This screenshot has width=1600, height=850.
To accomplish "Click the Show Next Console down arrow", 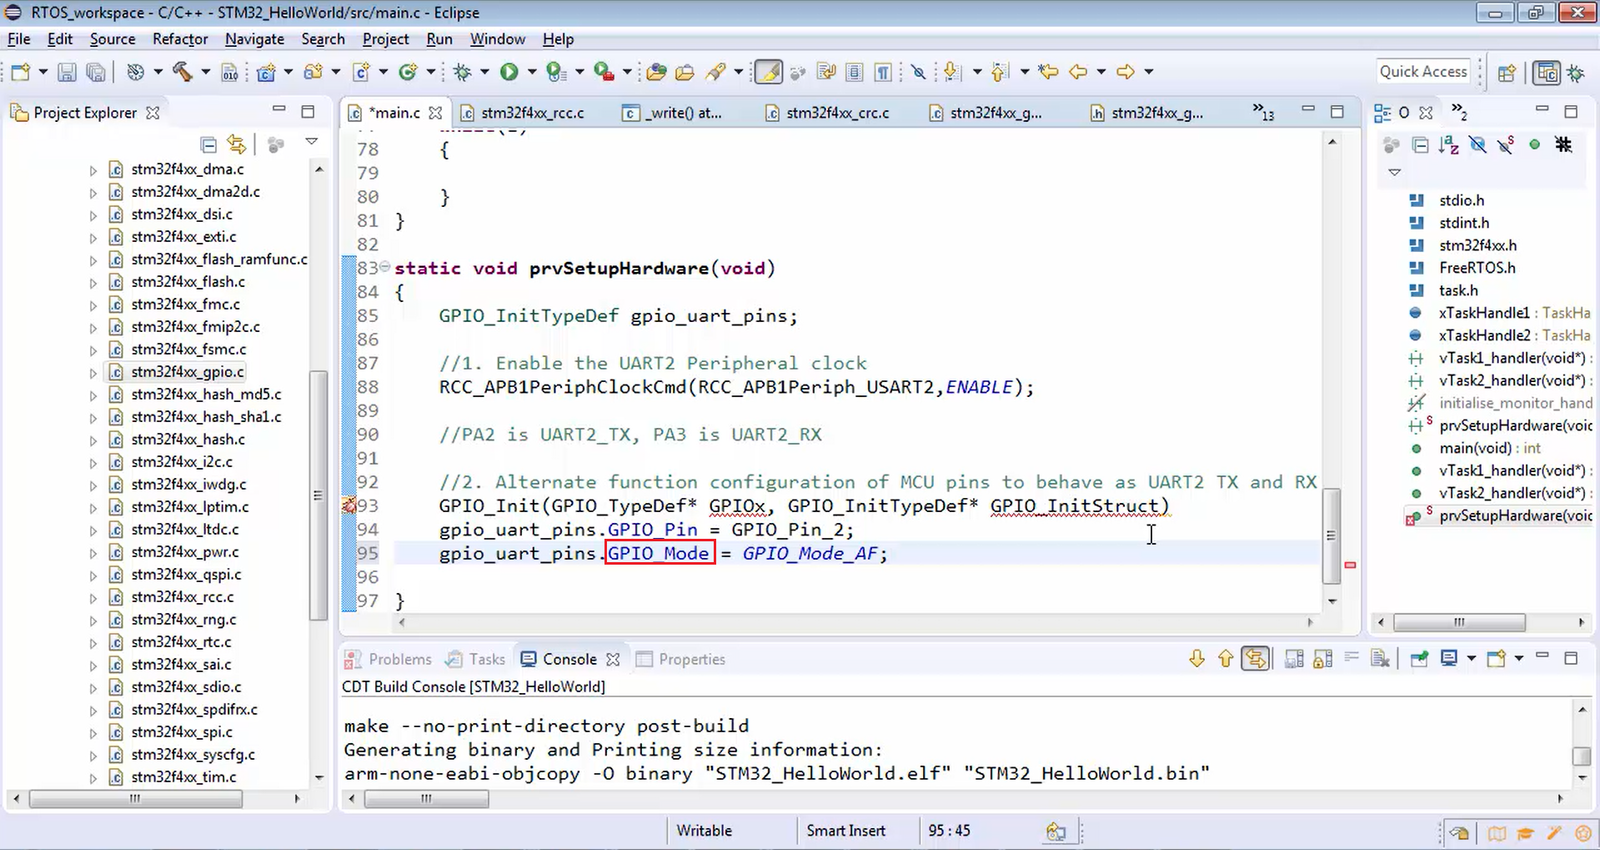I will (x=1197, y=659).
